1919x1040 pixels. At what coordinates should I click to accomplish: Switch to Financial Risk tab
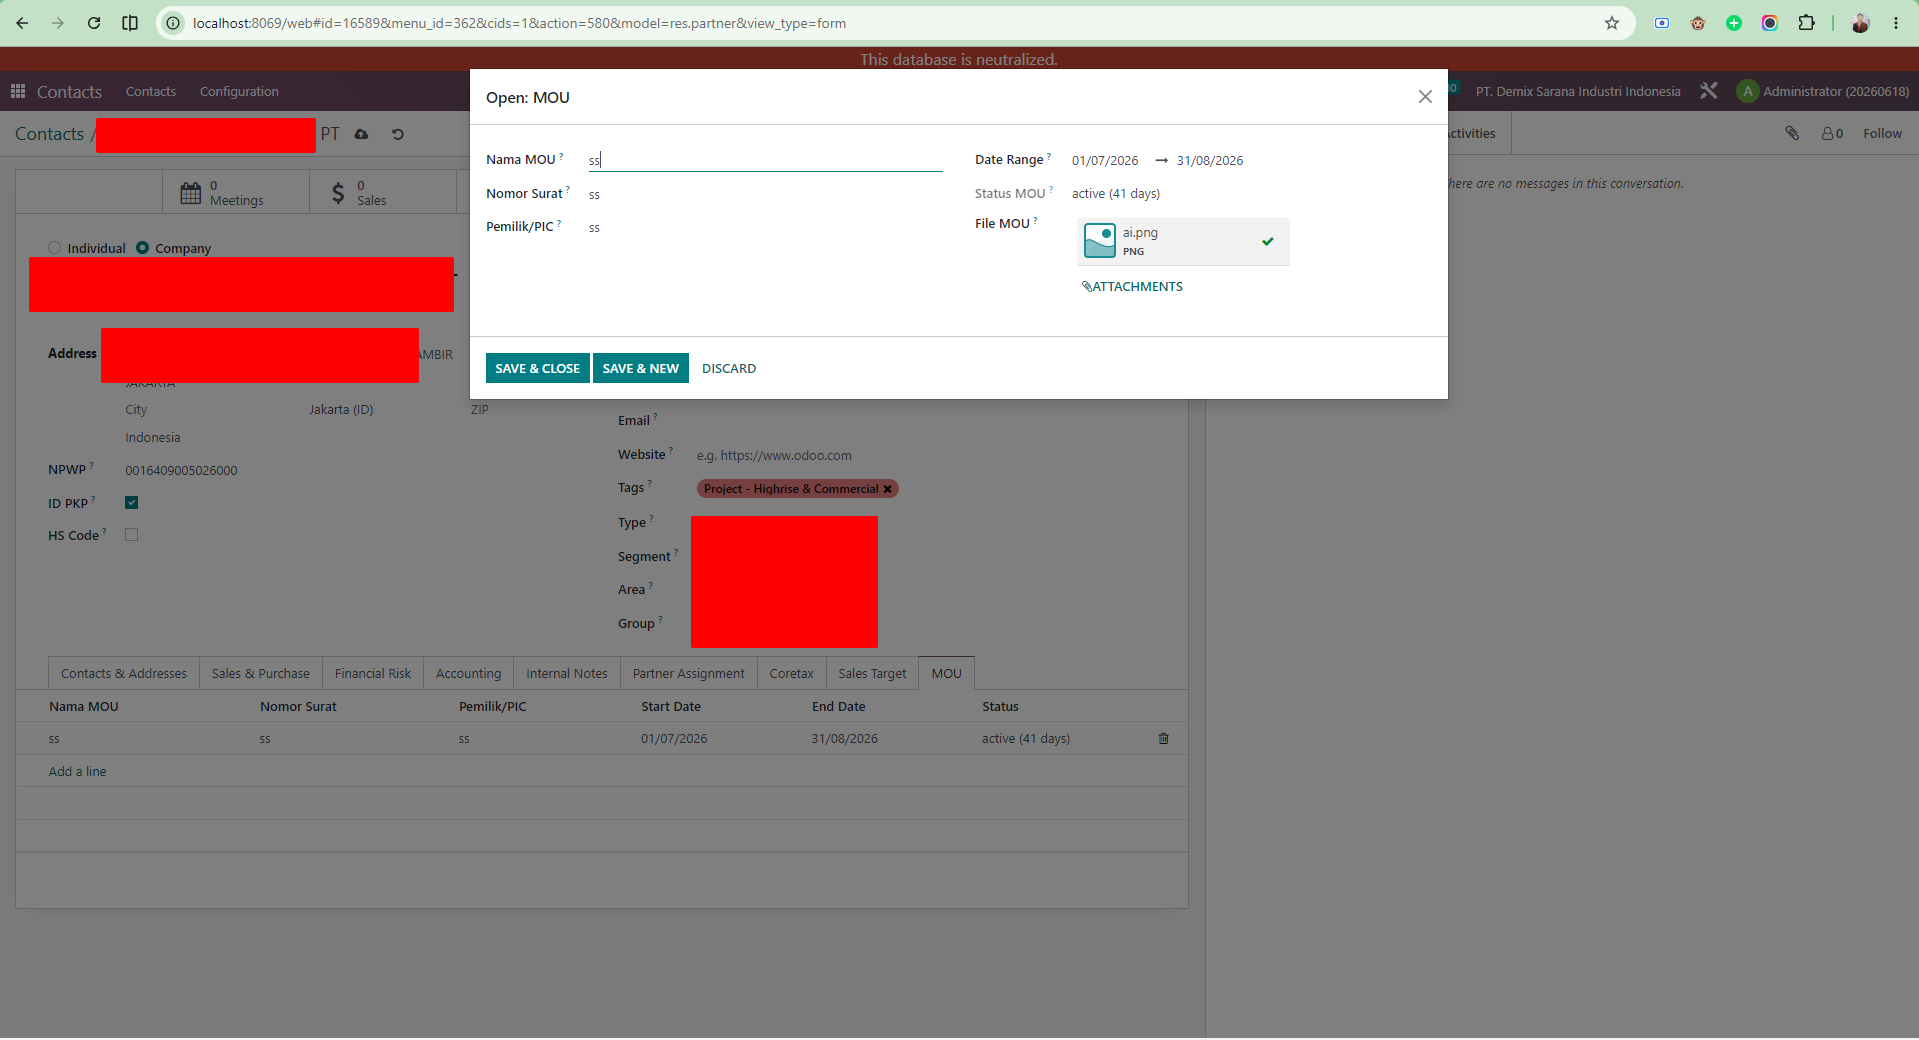tap(373, 674)
